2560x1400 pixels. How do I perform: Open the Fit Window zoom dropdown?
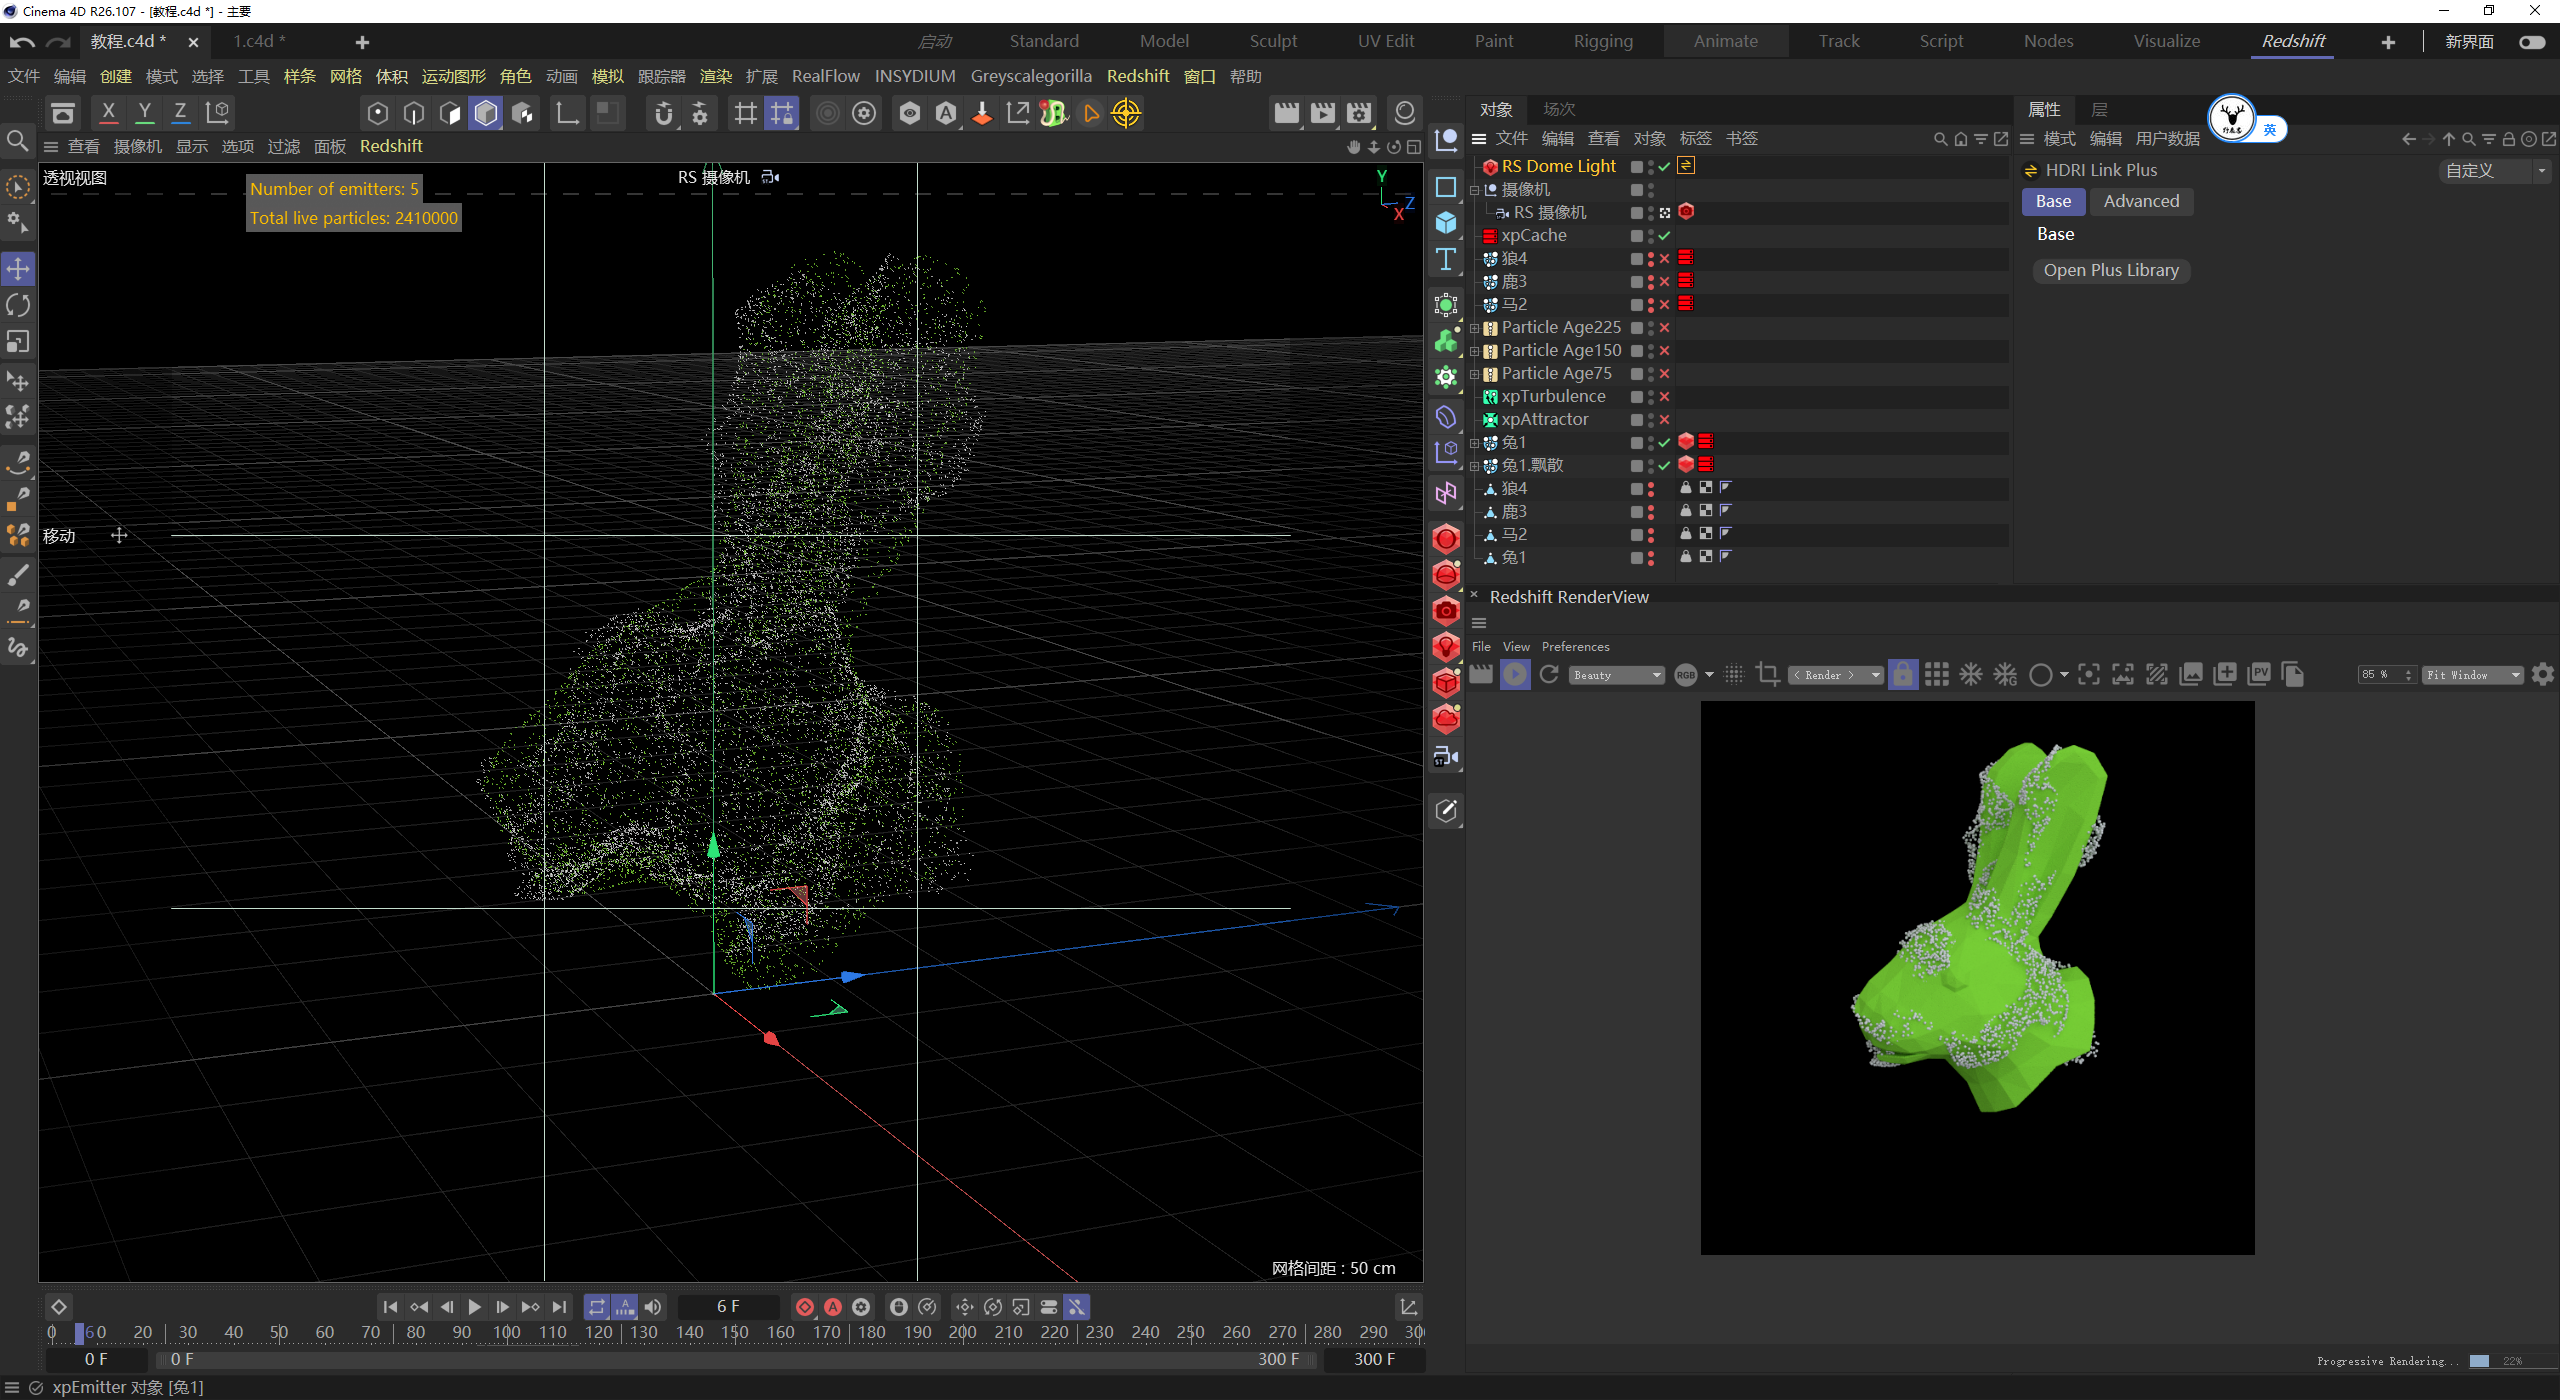pos(2472,675)
